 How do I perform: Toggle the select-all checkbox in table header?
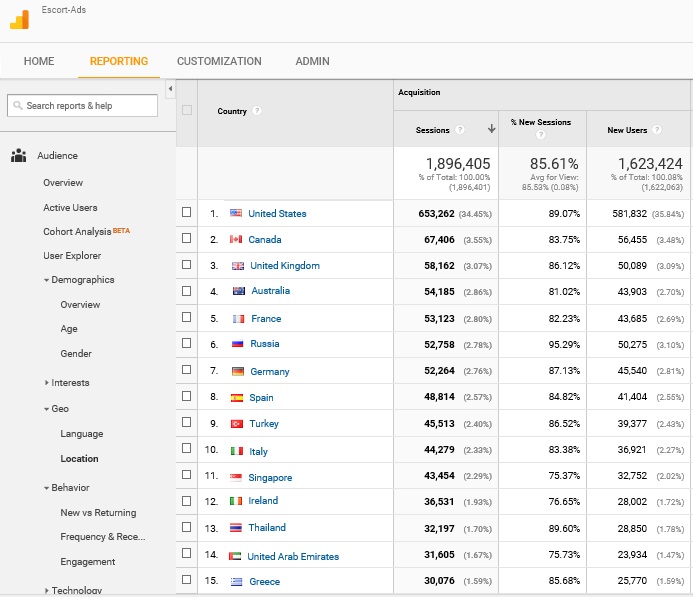187,110
